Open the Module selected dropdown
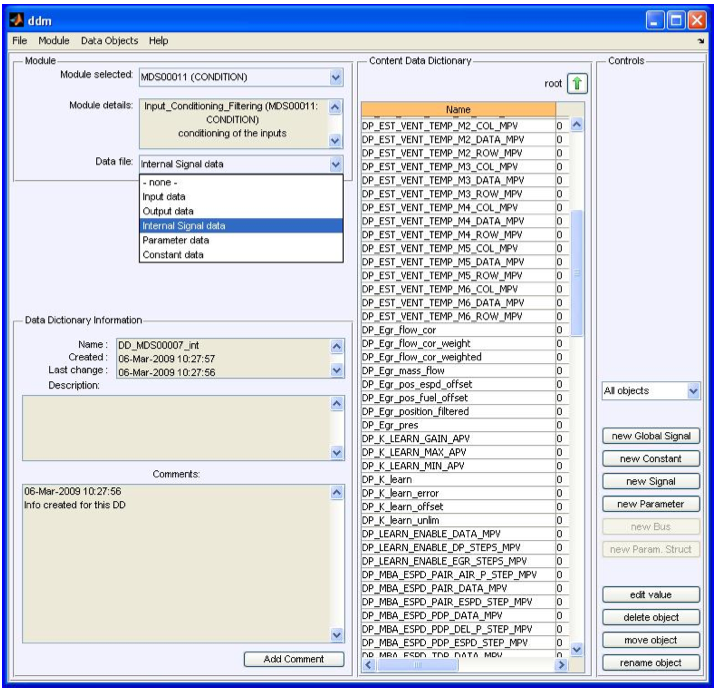 pos(336,77)
